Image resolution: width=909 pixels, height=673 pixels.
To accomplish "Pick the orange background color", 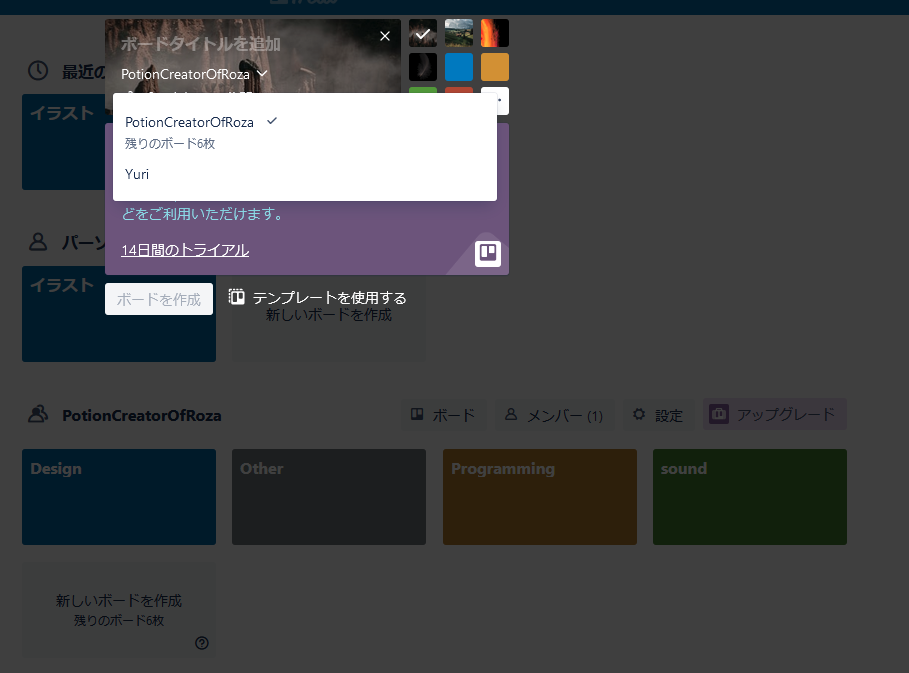I will [495, 67].
